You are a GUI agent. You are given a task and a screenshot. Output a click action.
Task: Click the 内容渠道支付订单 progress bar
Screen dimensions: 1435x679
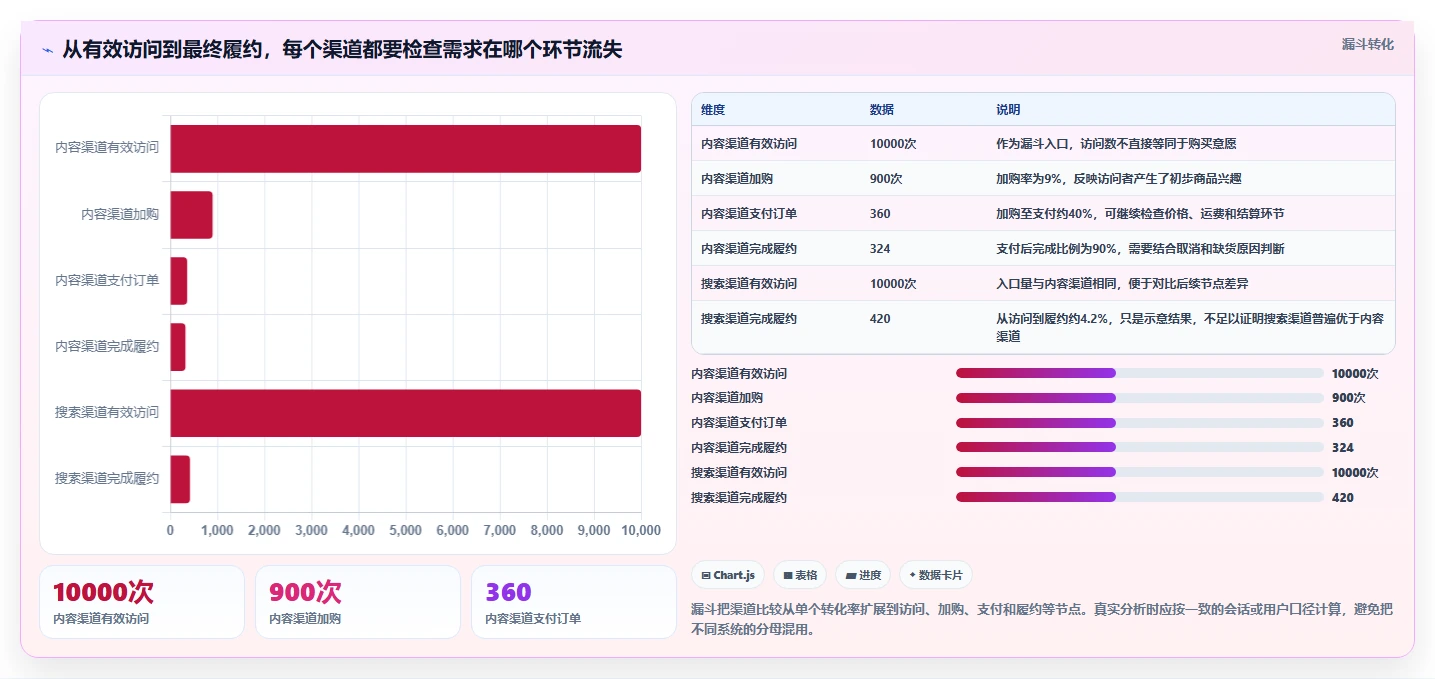pos(1140,423)
